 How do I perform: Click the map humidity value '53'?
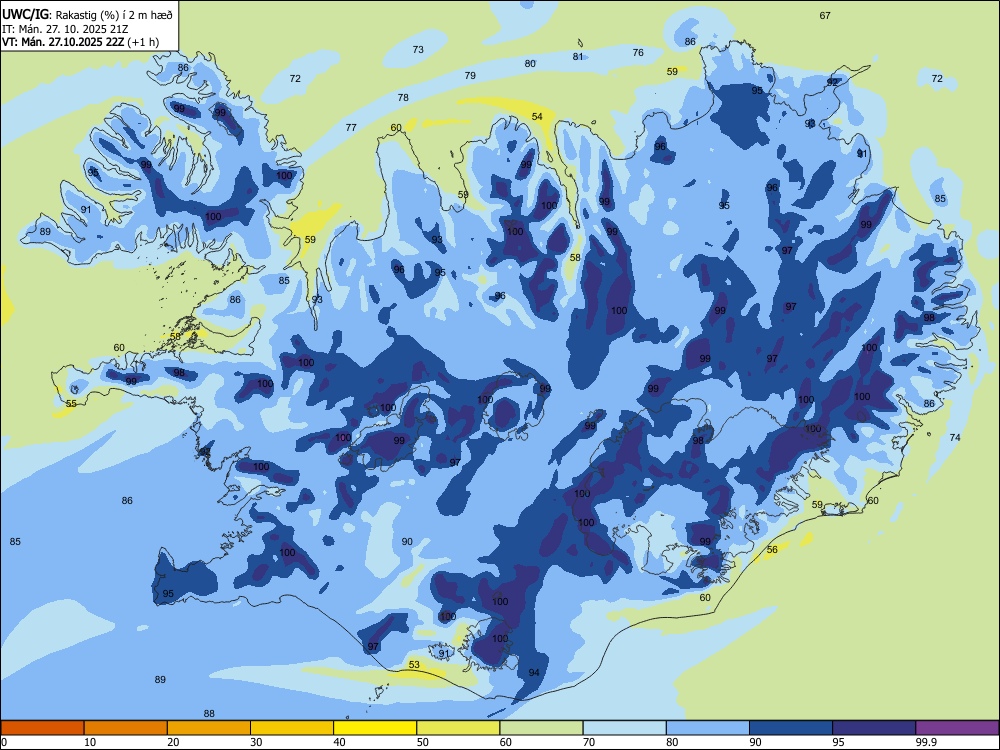414,665
